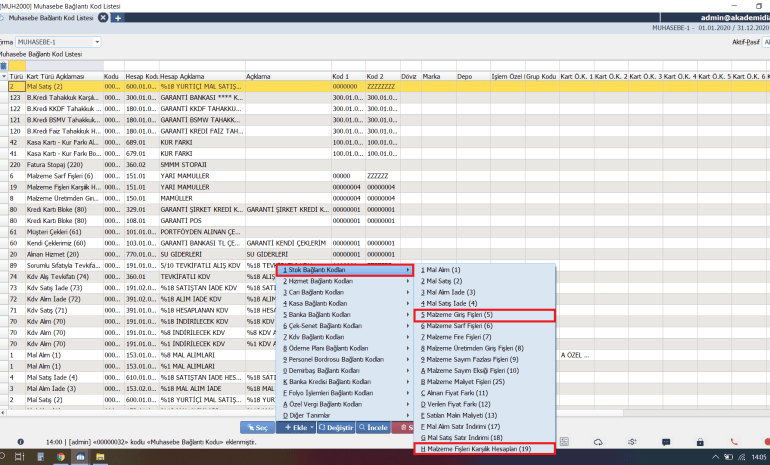Show hidden system tray icons
Viewport: 770px width, 465px height.
(716, 457)
